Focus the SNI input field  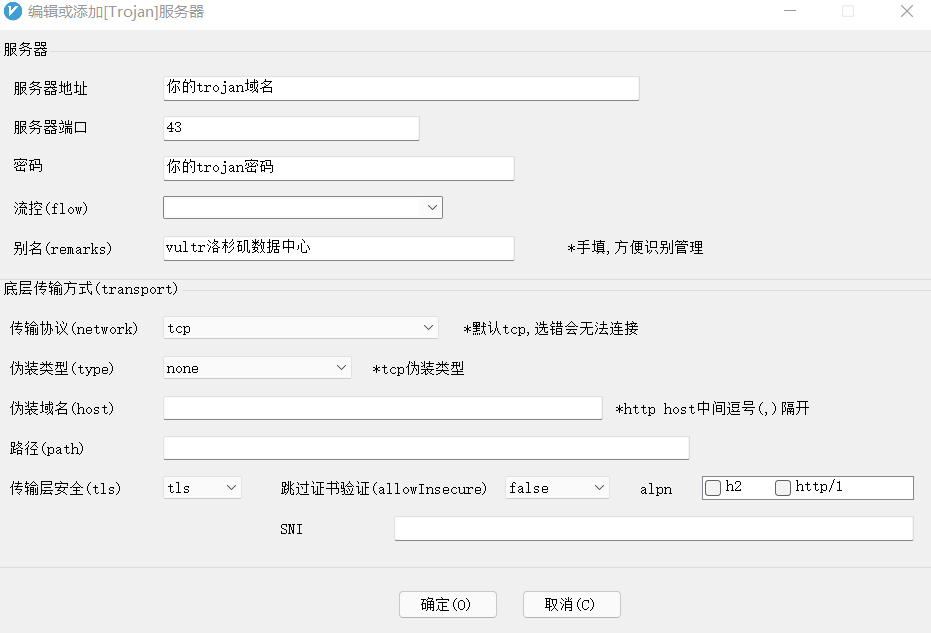[x=654, y=528]
